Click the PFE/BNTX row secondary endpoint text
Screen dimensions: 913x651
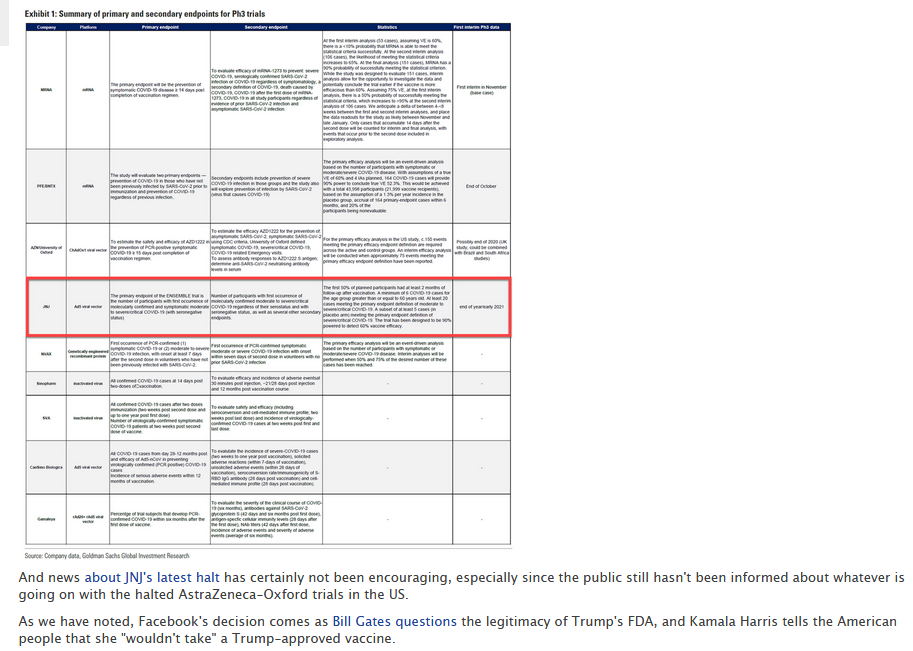tap(266, 186)
